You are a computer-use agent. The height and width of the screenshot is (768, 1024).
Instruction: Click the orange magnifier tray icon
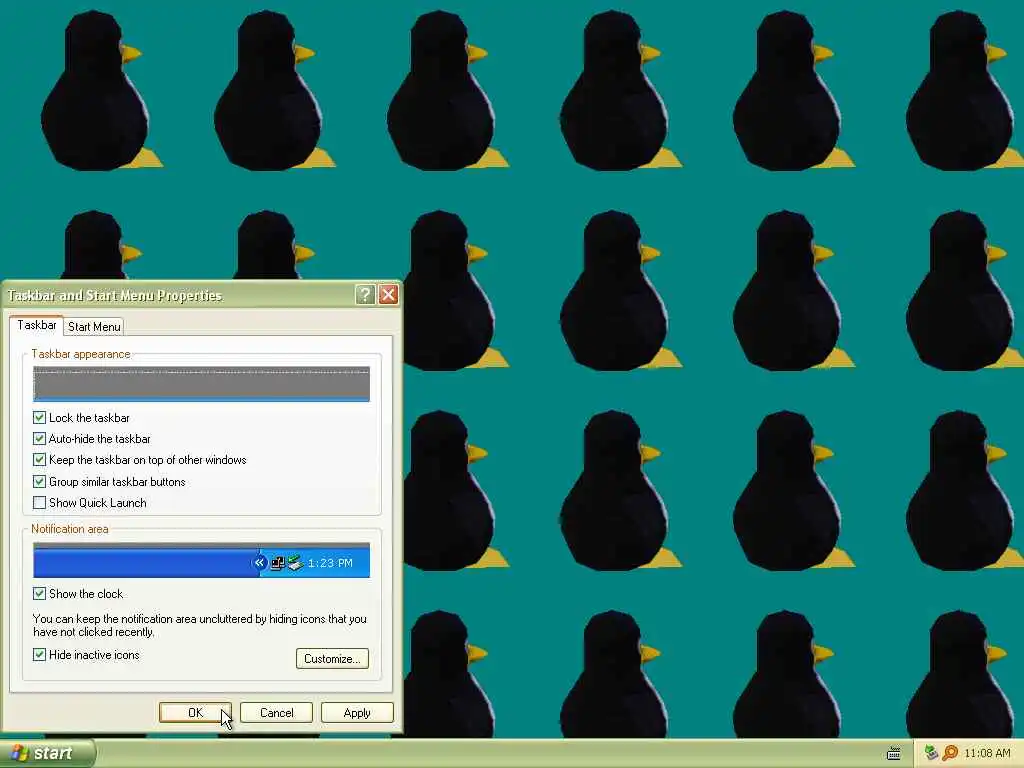[x=950, y=754]
